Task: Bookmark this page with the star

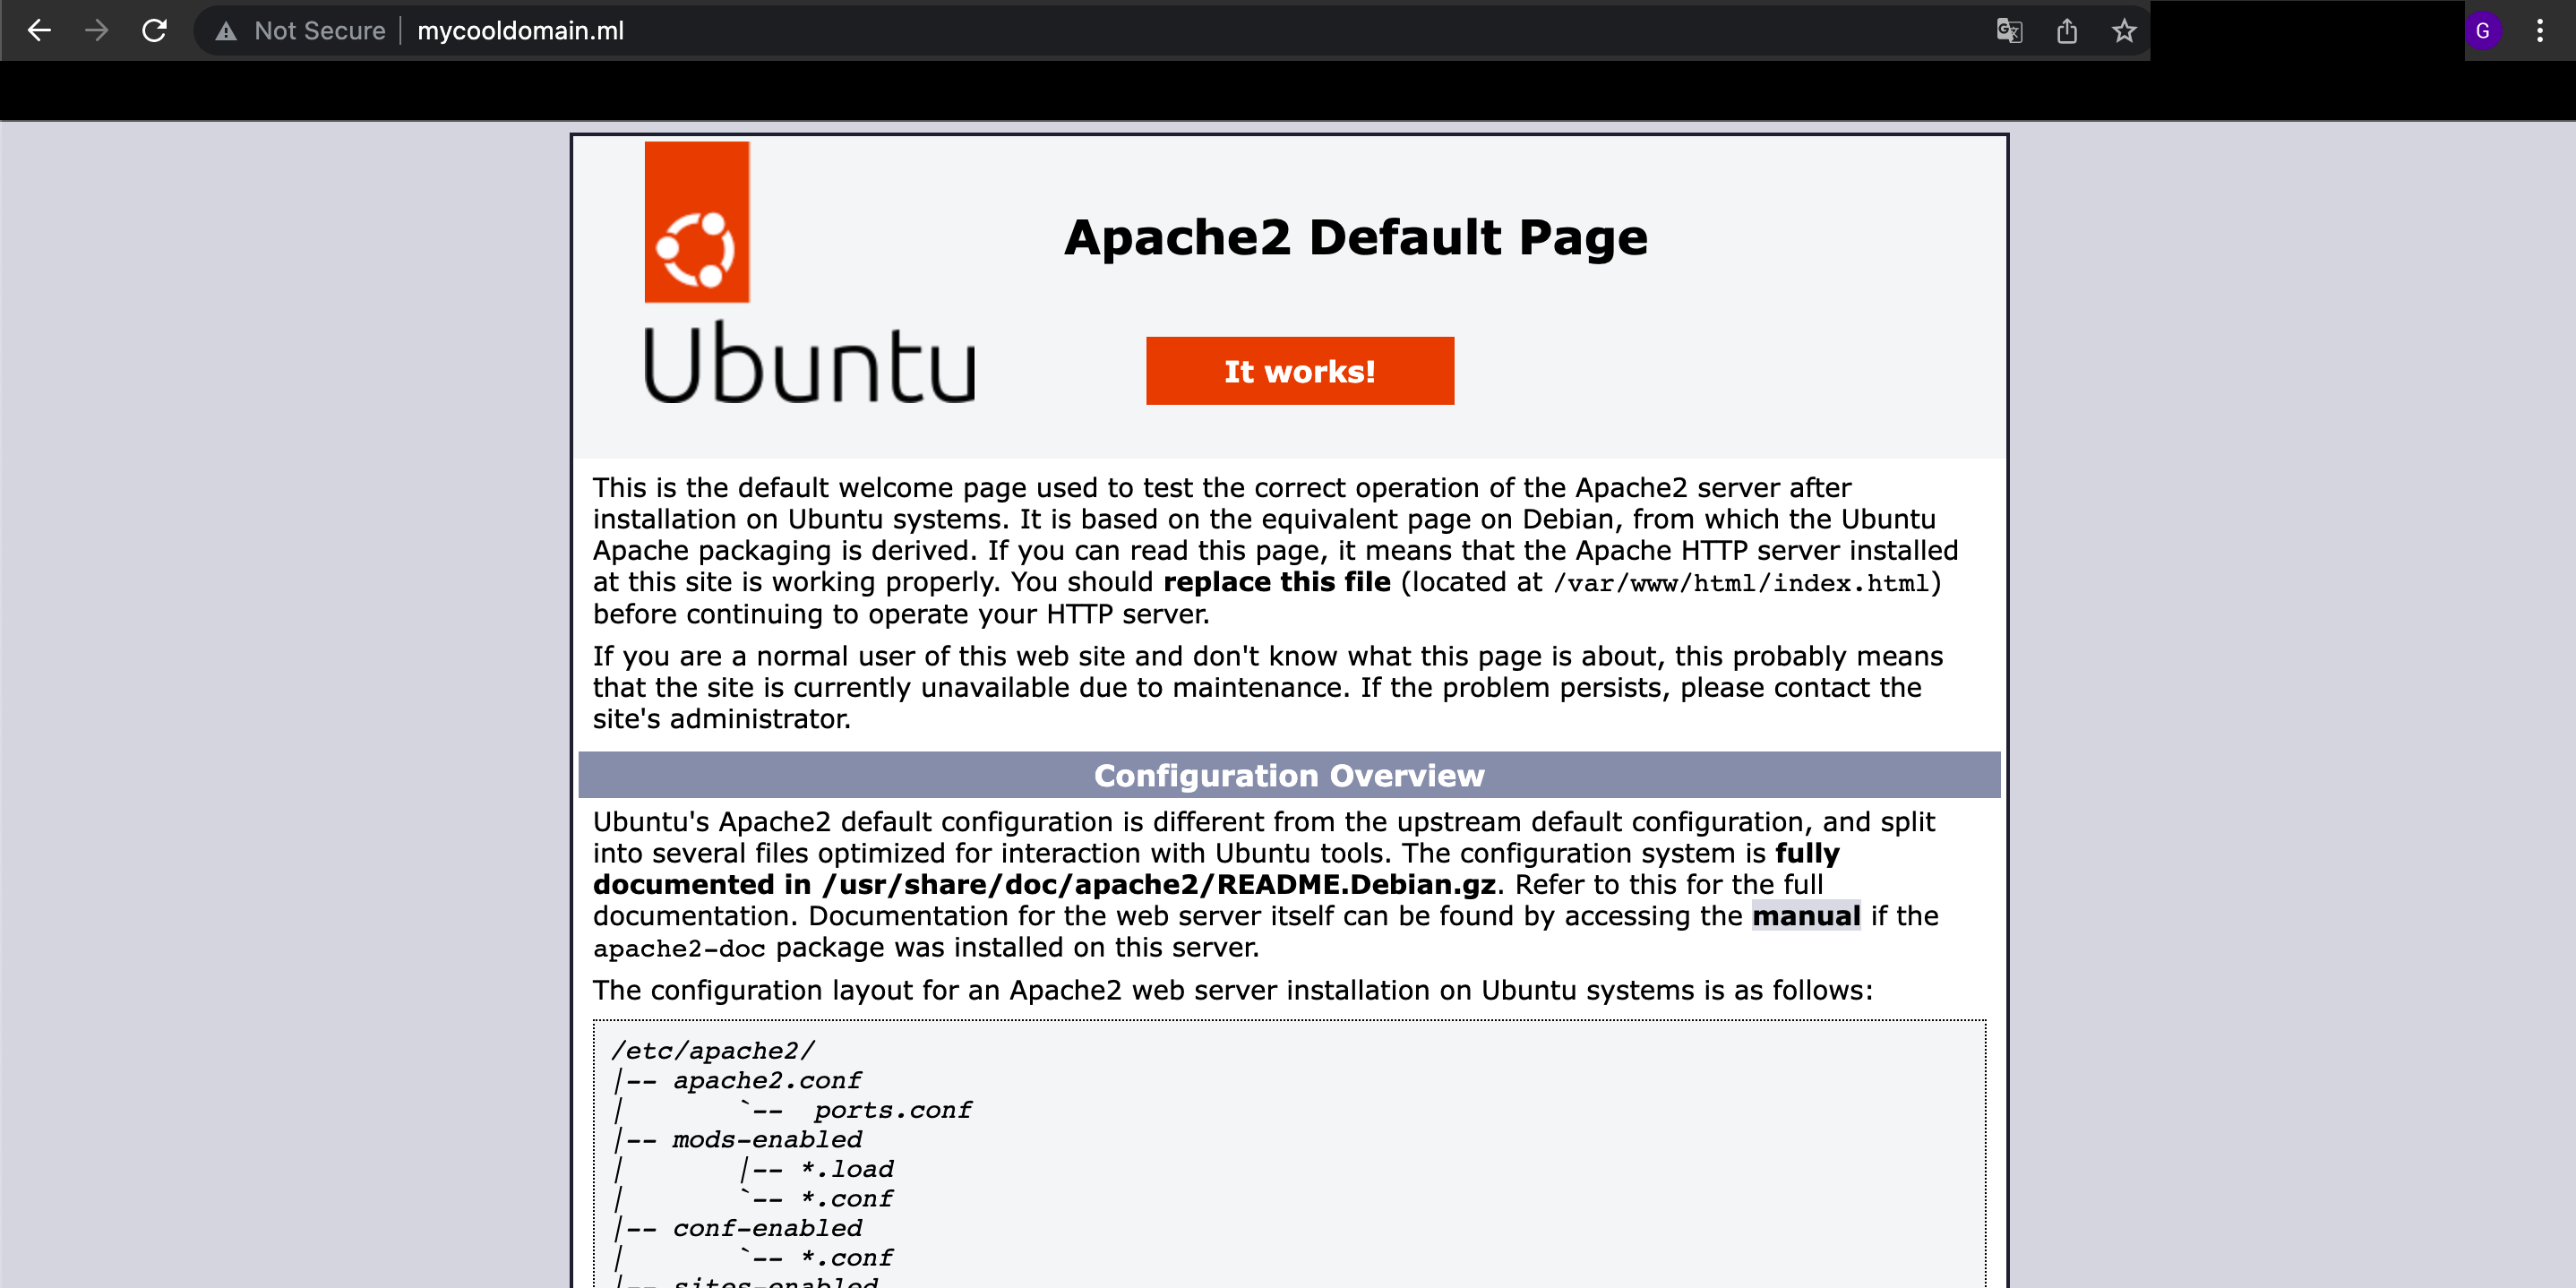Action: point(2124,31)
